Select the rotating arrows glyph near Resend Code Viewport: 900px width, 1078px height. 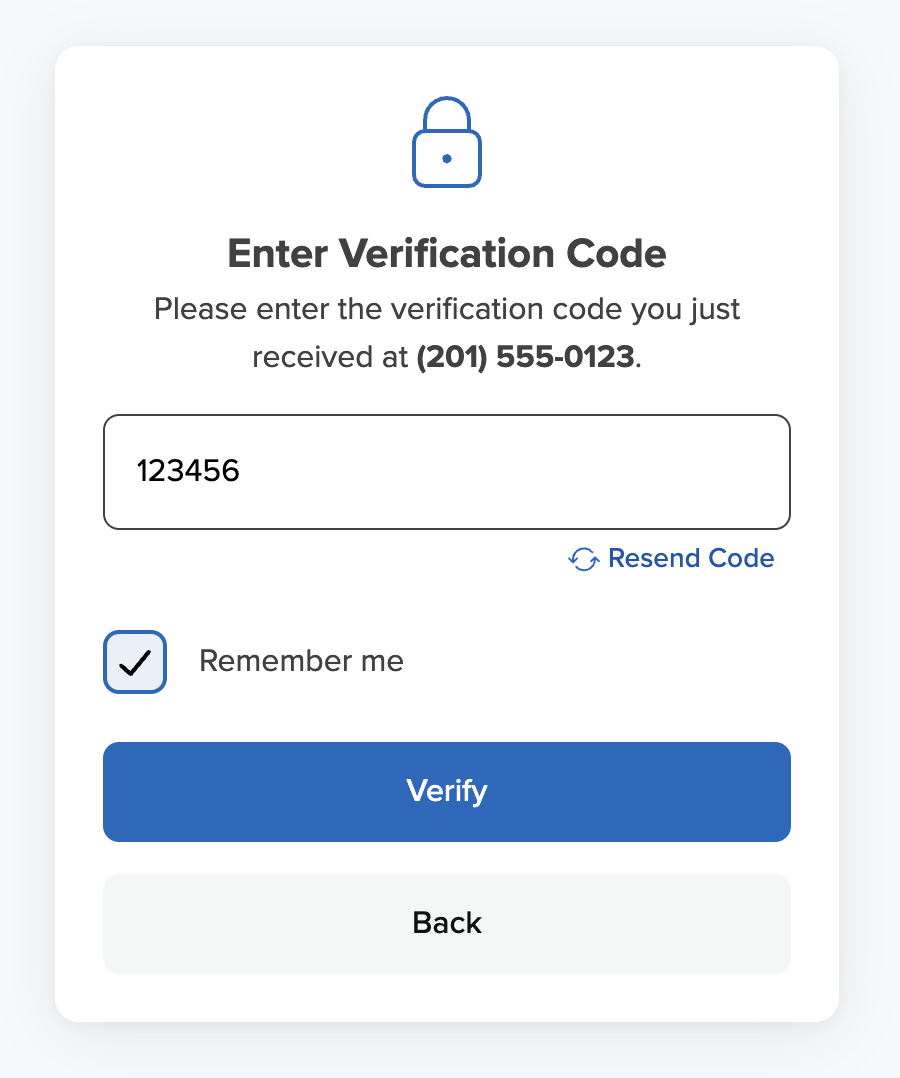[583, 558]
